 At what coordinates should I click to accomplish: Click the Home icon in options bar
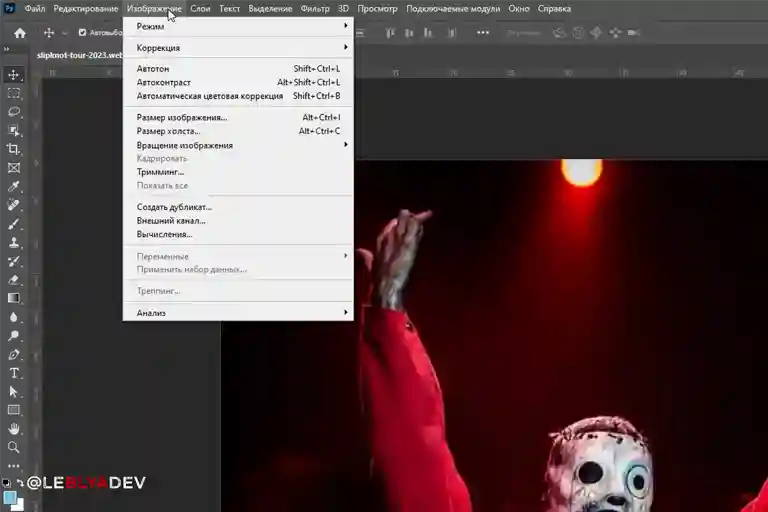point(19,32)
